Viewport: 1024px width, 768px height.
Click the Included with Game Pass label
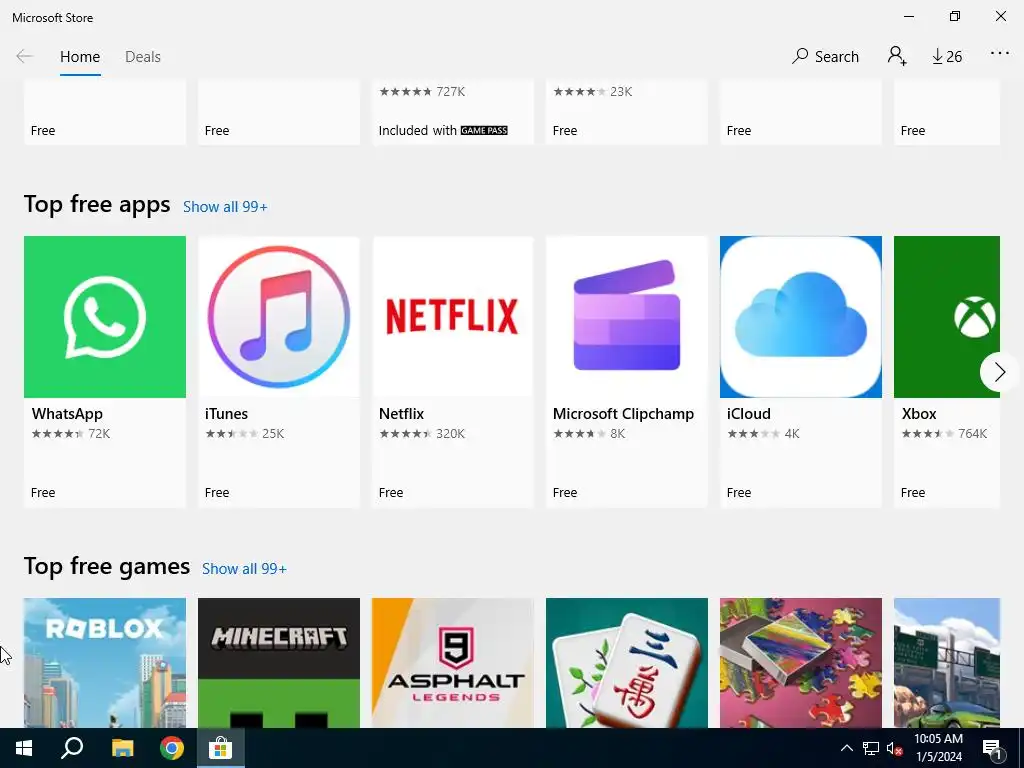pos(443,131)
